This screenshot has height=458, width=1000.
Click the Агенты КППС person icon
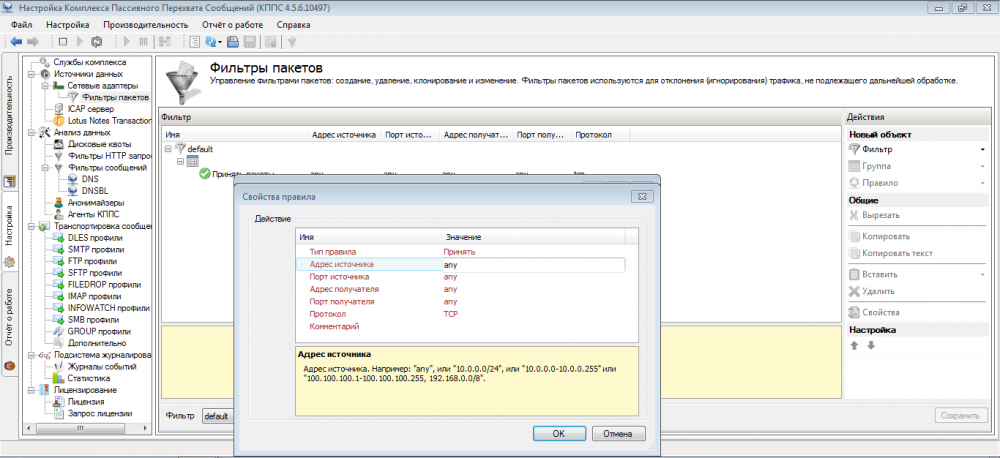click(59, 214)
